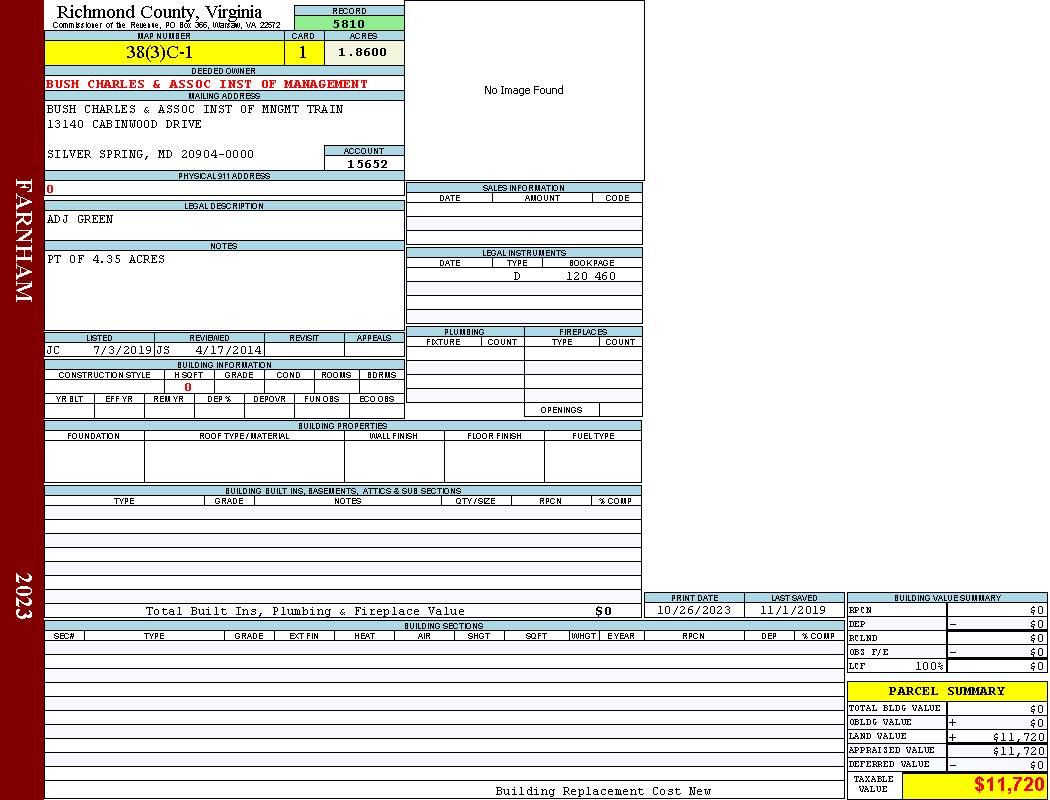The width and height of the screenshot is (1050, 800).
Task: Click the account number 15652
Action: (367, 164)
